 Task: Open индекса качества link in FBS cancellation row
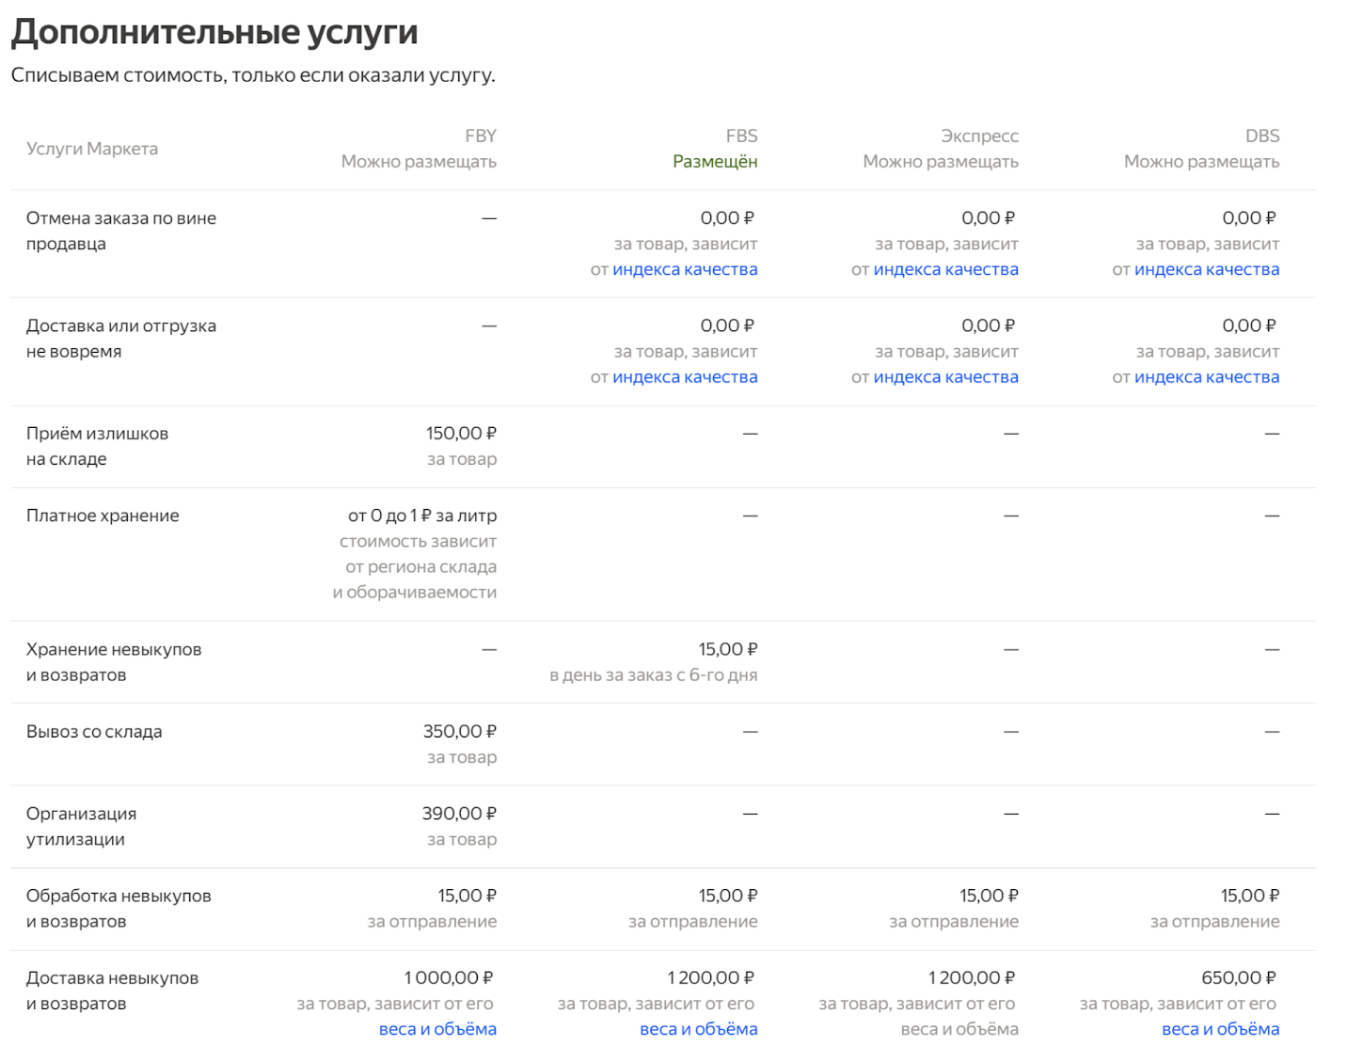coord(685,269)
